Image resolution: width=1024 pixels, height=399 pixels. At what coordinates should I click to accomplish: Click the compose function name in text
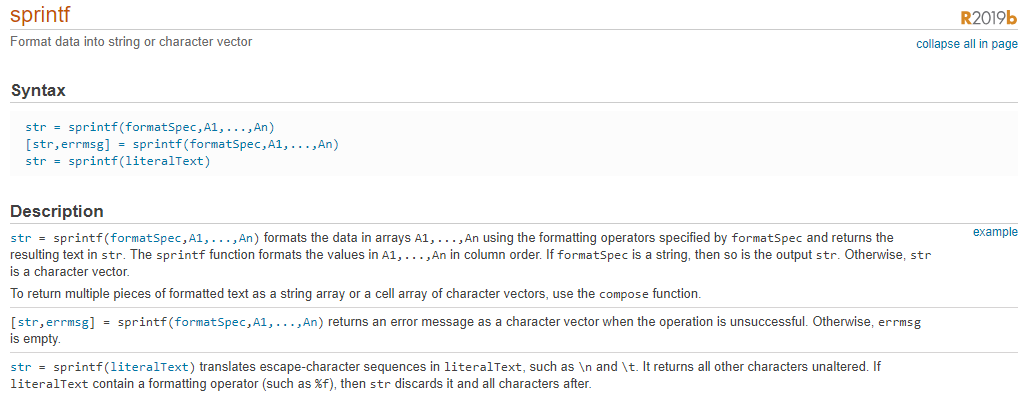(x=624, y=295)
